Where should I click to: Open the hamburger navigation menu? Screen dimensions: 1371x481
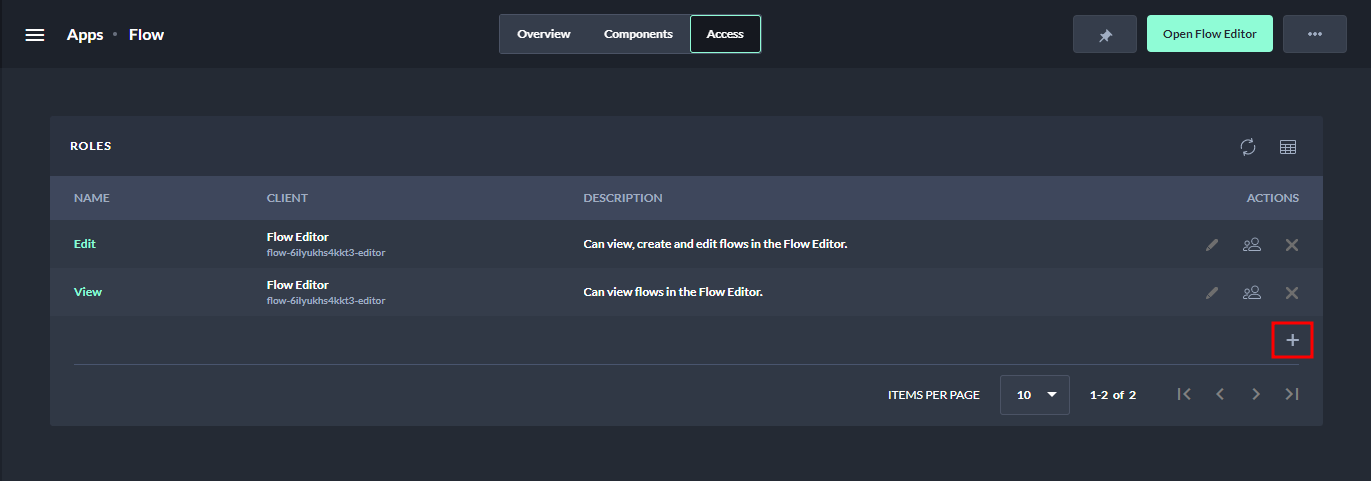(x=35, y=35)
